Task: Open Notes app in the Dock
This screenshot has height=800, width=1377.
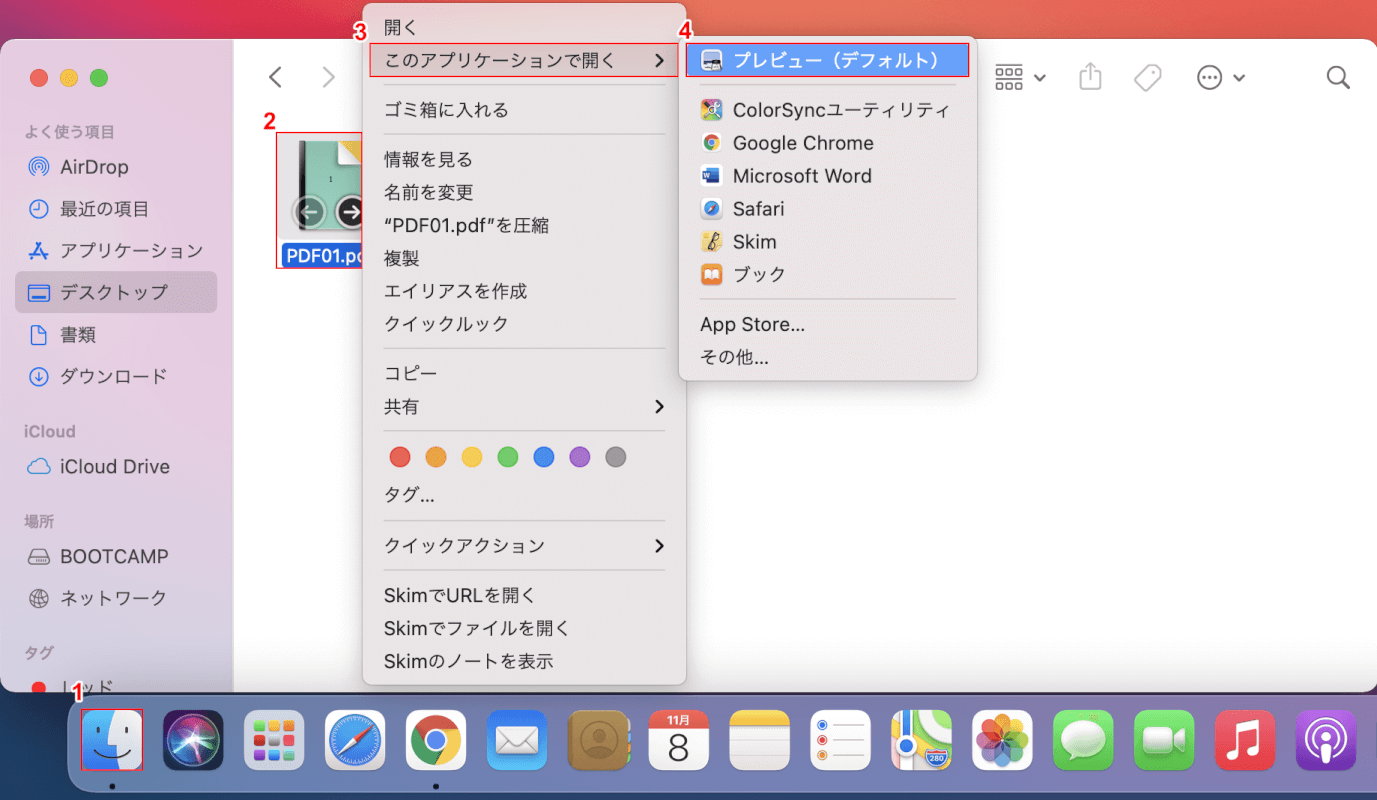Action: 760,740
